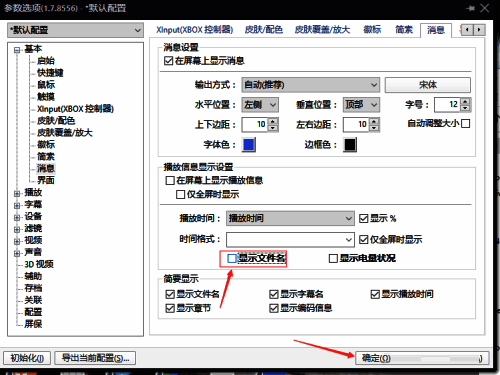500x375 pixels.
Task: Click the 左右边距 value field
Action: pyautogui.click(x=357, y=125)
